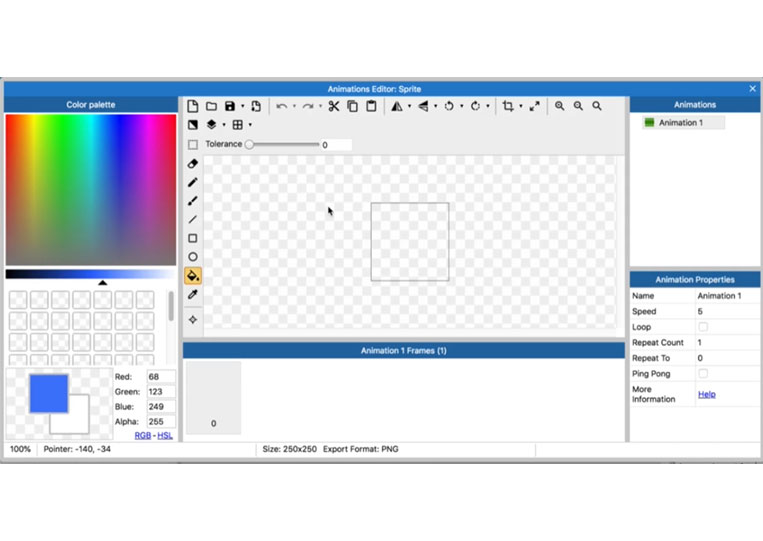Click the hotspot point tool icon
The image size is (763, 541).
[193, 320]
